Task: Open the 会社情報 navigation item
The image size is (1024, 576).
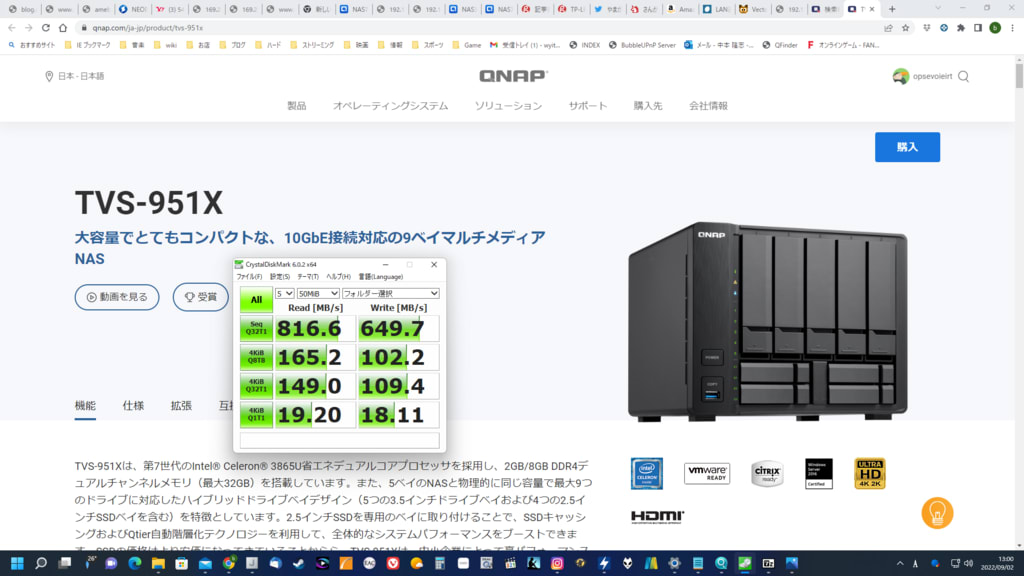Action: (x=708, y=106)
